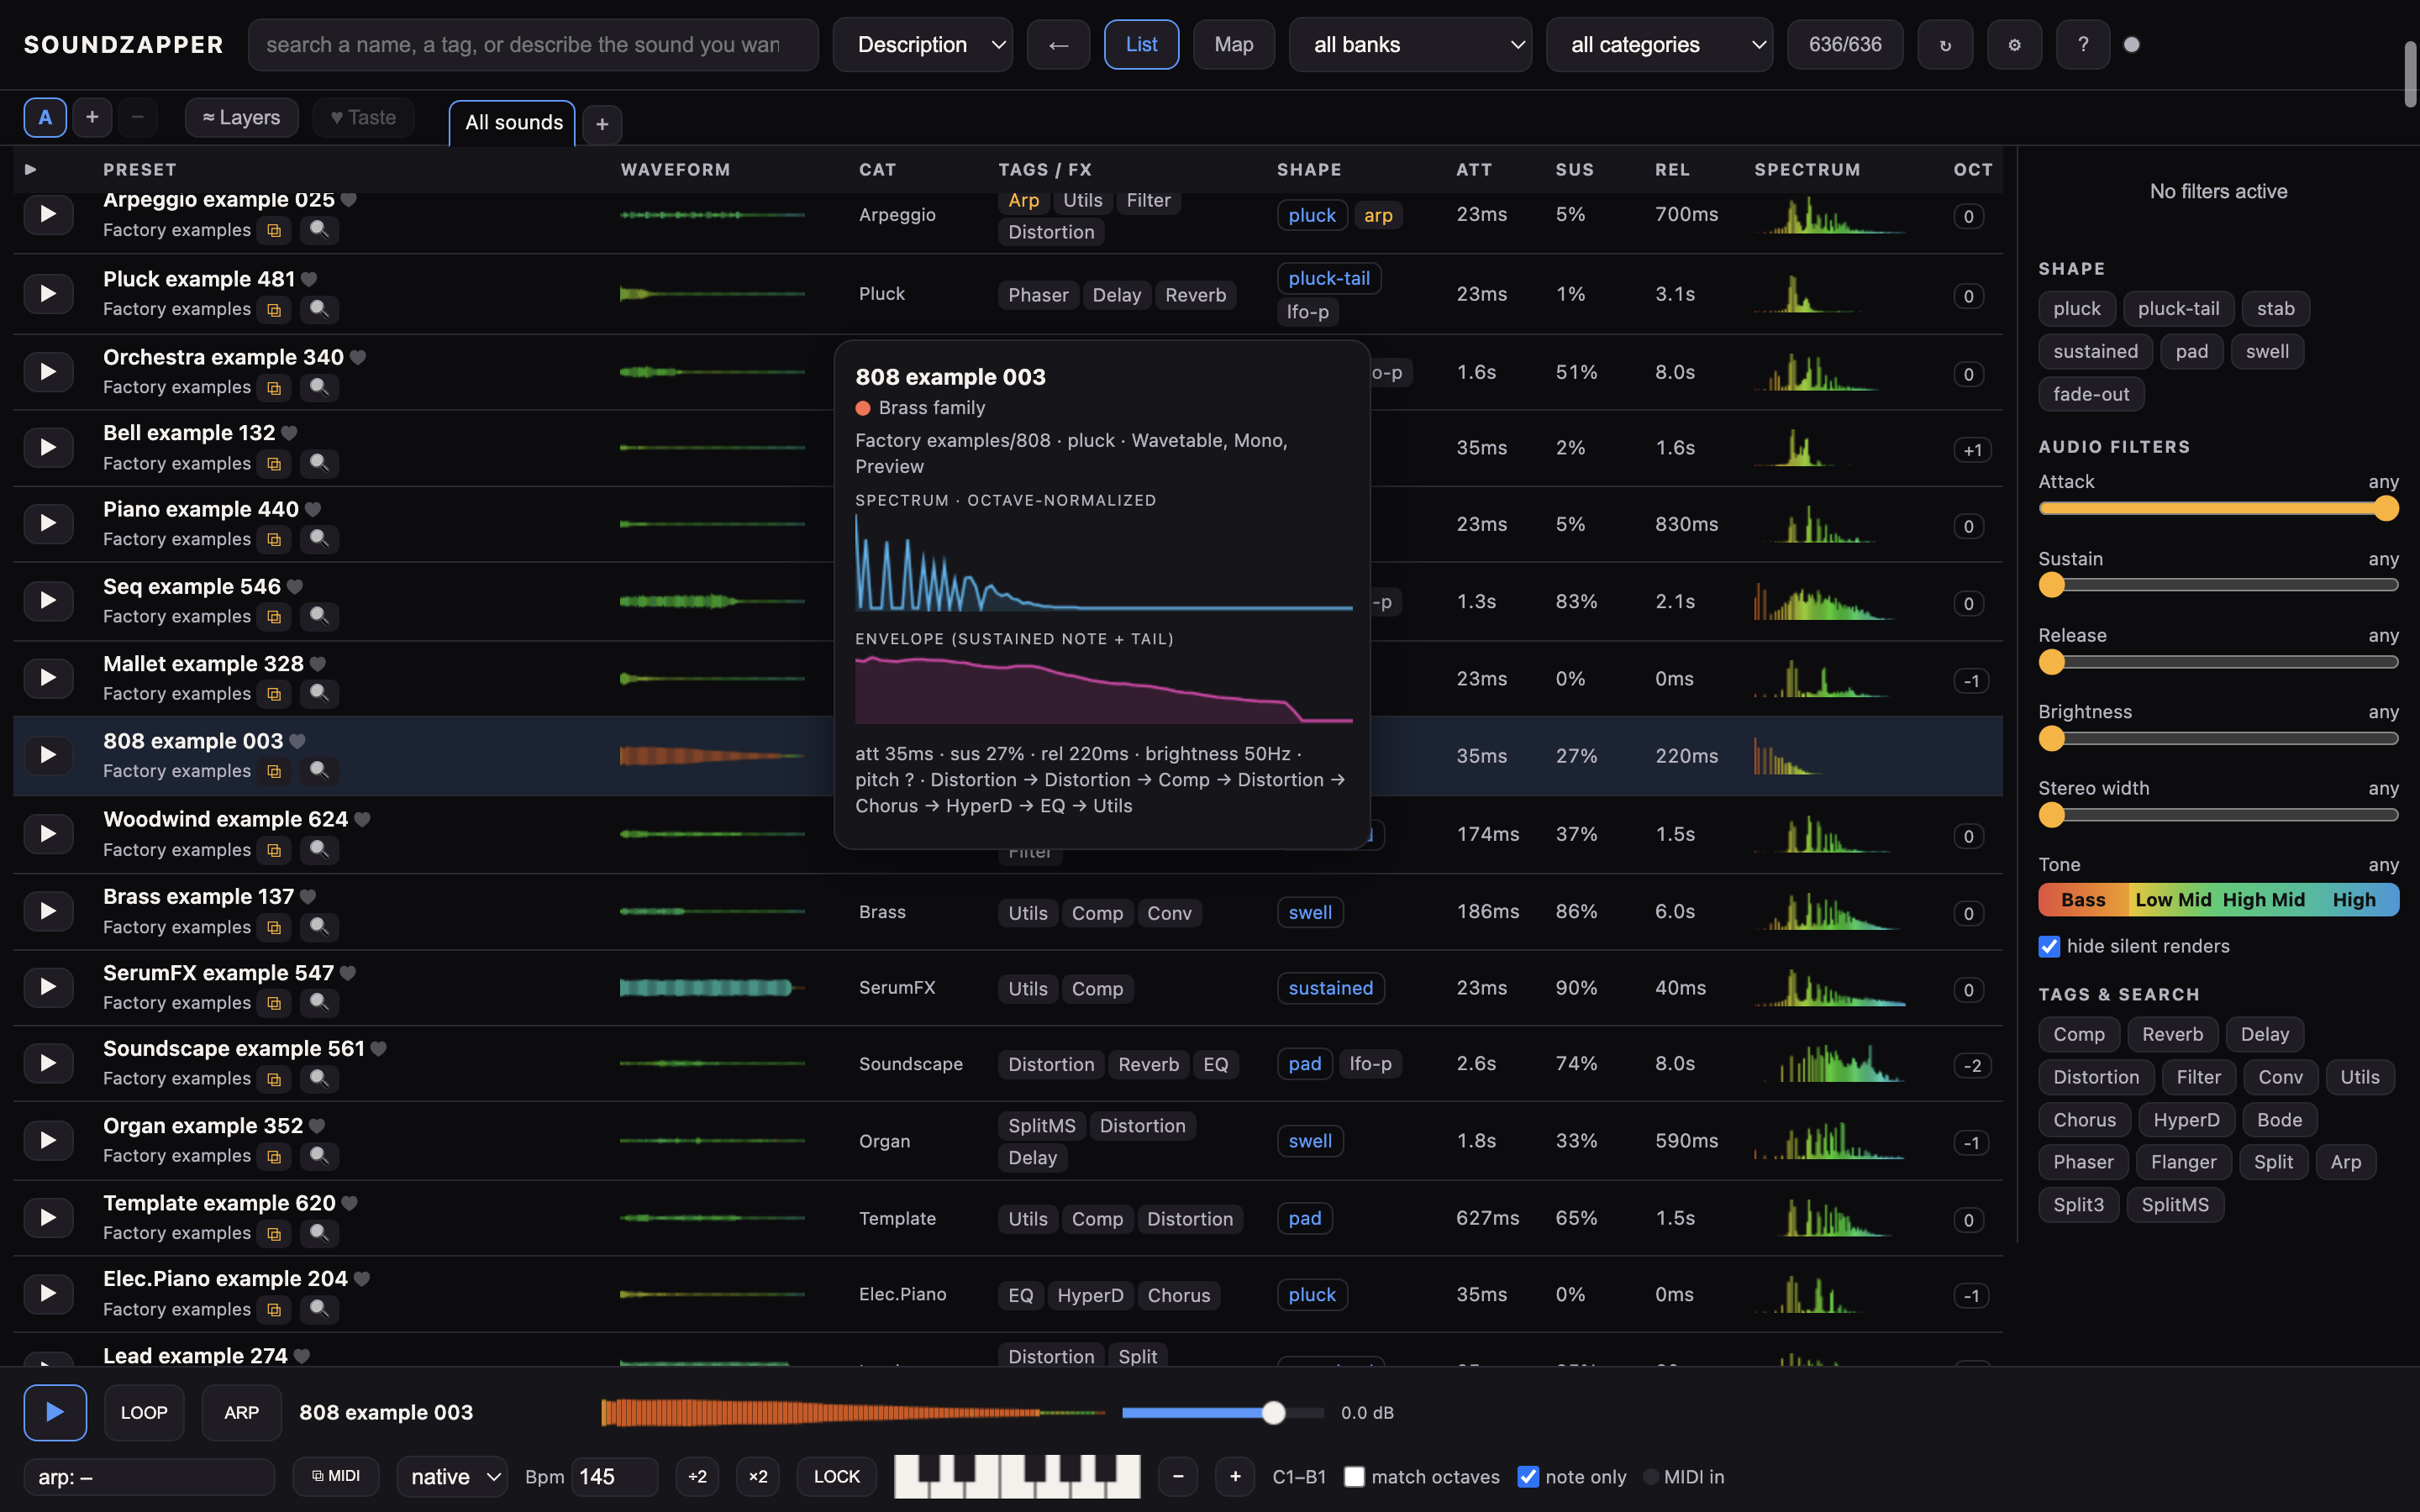Enable match octaves checkbox

1354,1477
